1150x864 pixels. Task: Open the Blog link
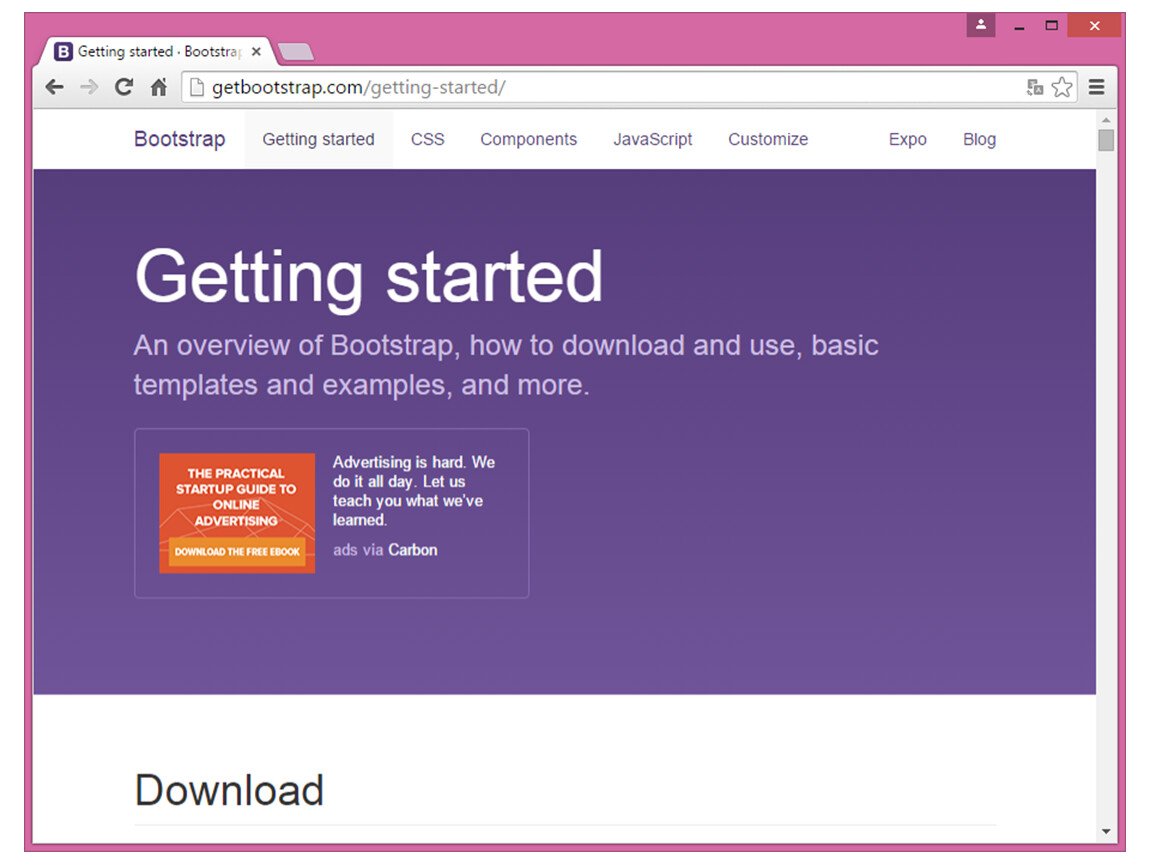[x=979, y=140]
